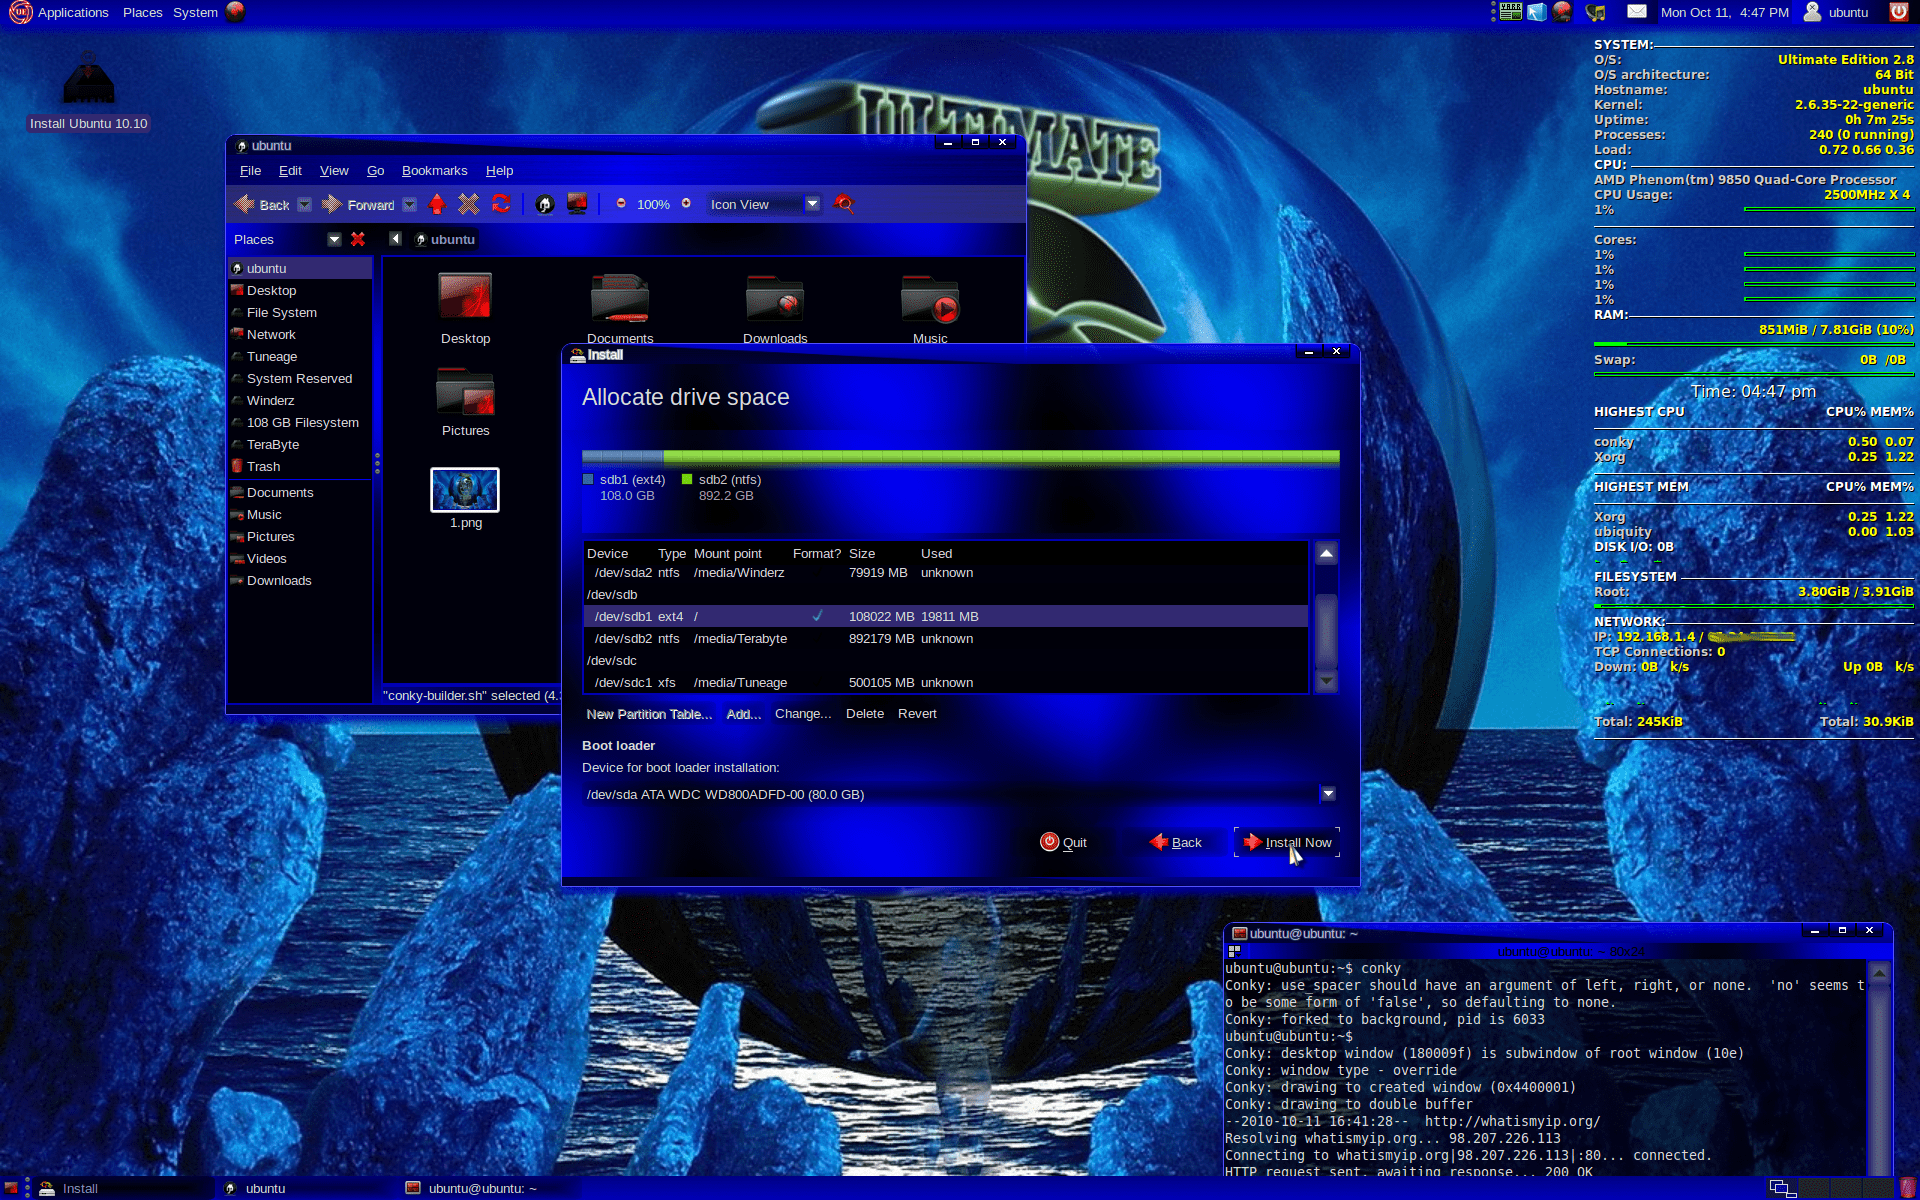The width and height of the screenshot is (1920, 1200).
Task: Click the Install Now button
Action: (1288, 843)
